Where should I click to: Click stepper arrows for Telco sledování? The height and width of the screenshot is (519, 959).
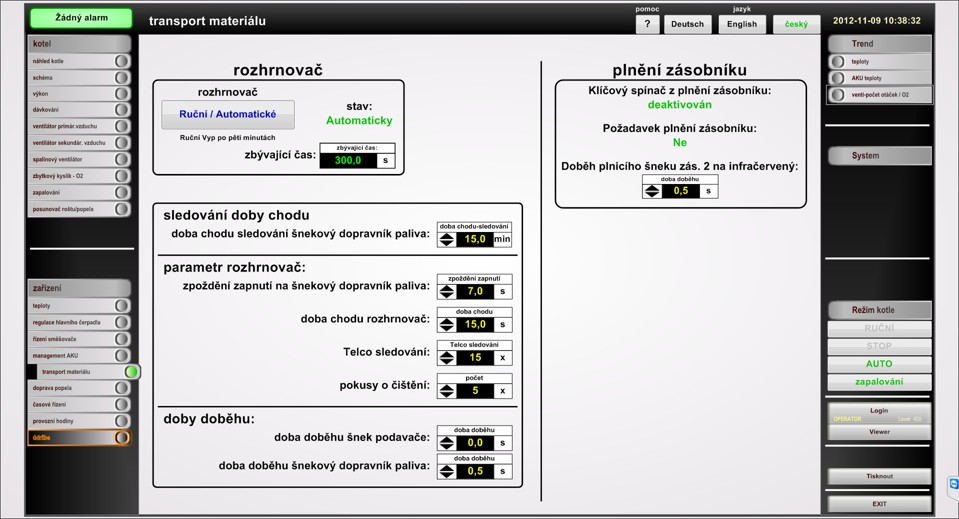tap(447, 358)
